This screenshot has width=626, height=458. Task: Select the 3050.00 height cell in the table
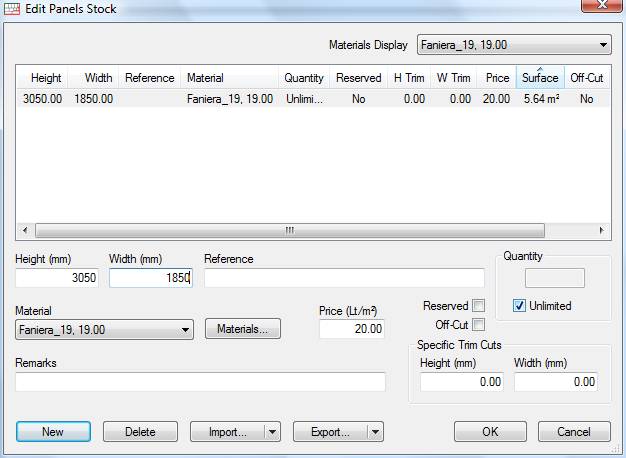tap(42, 99)
